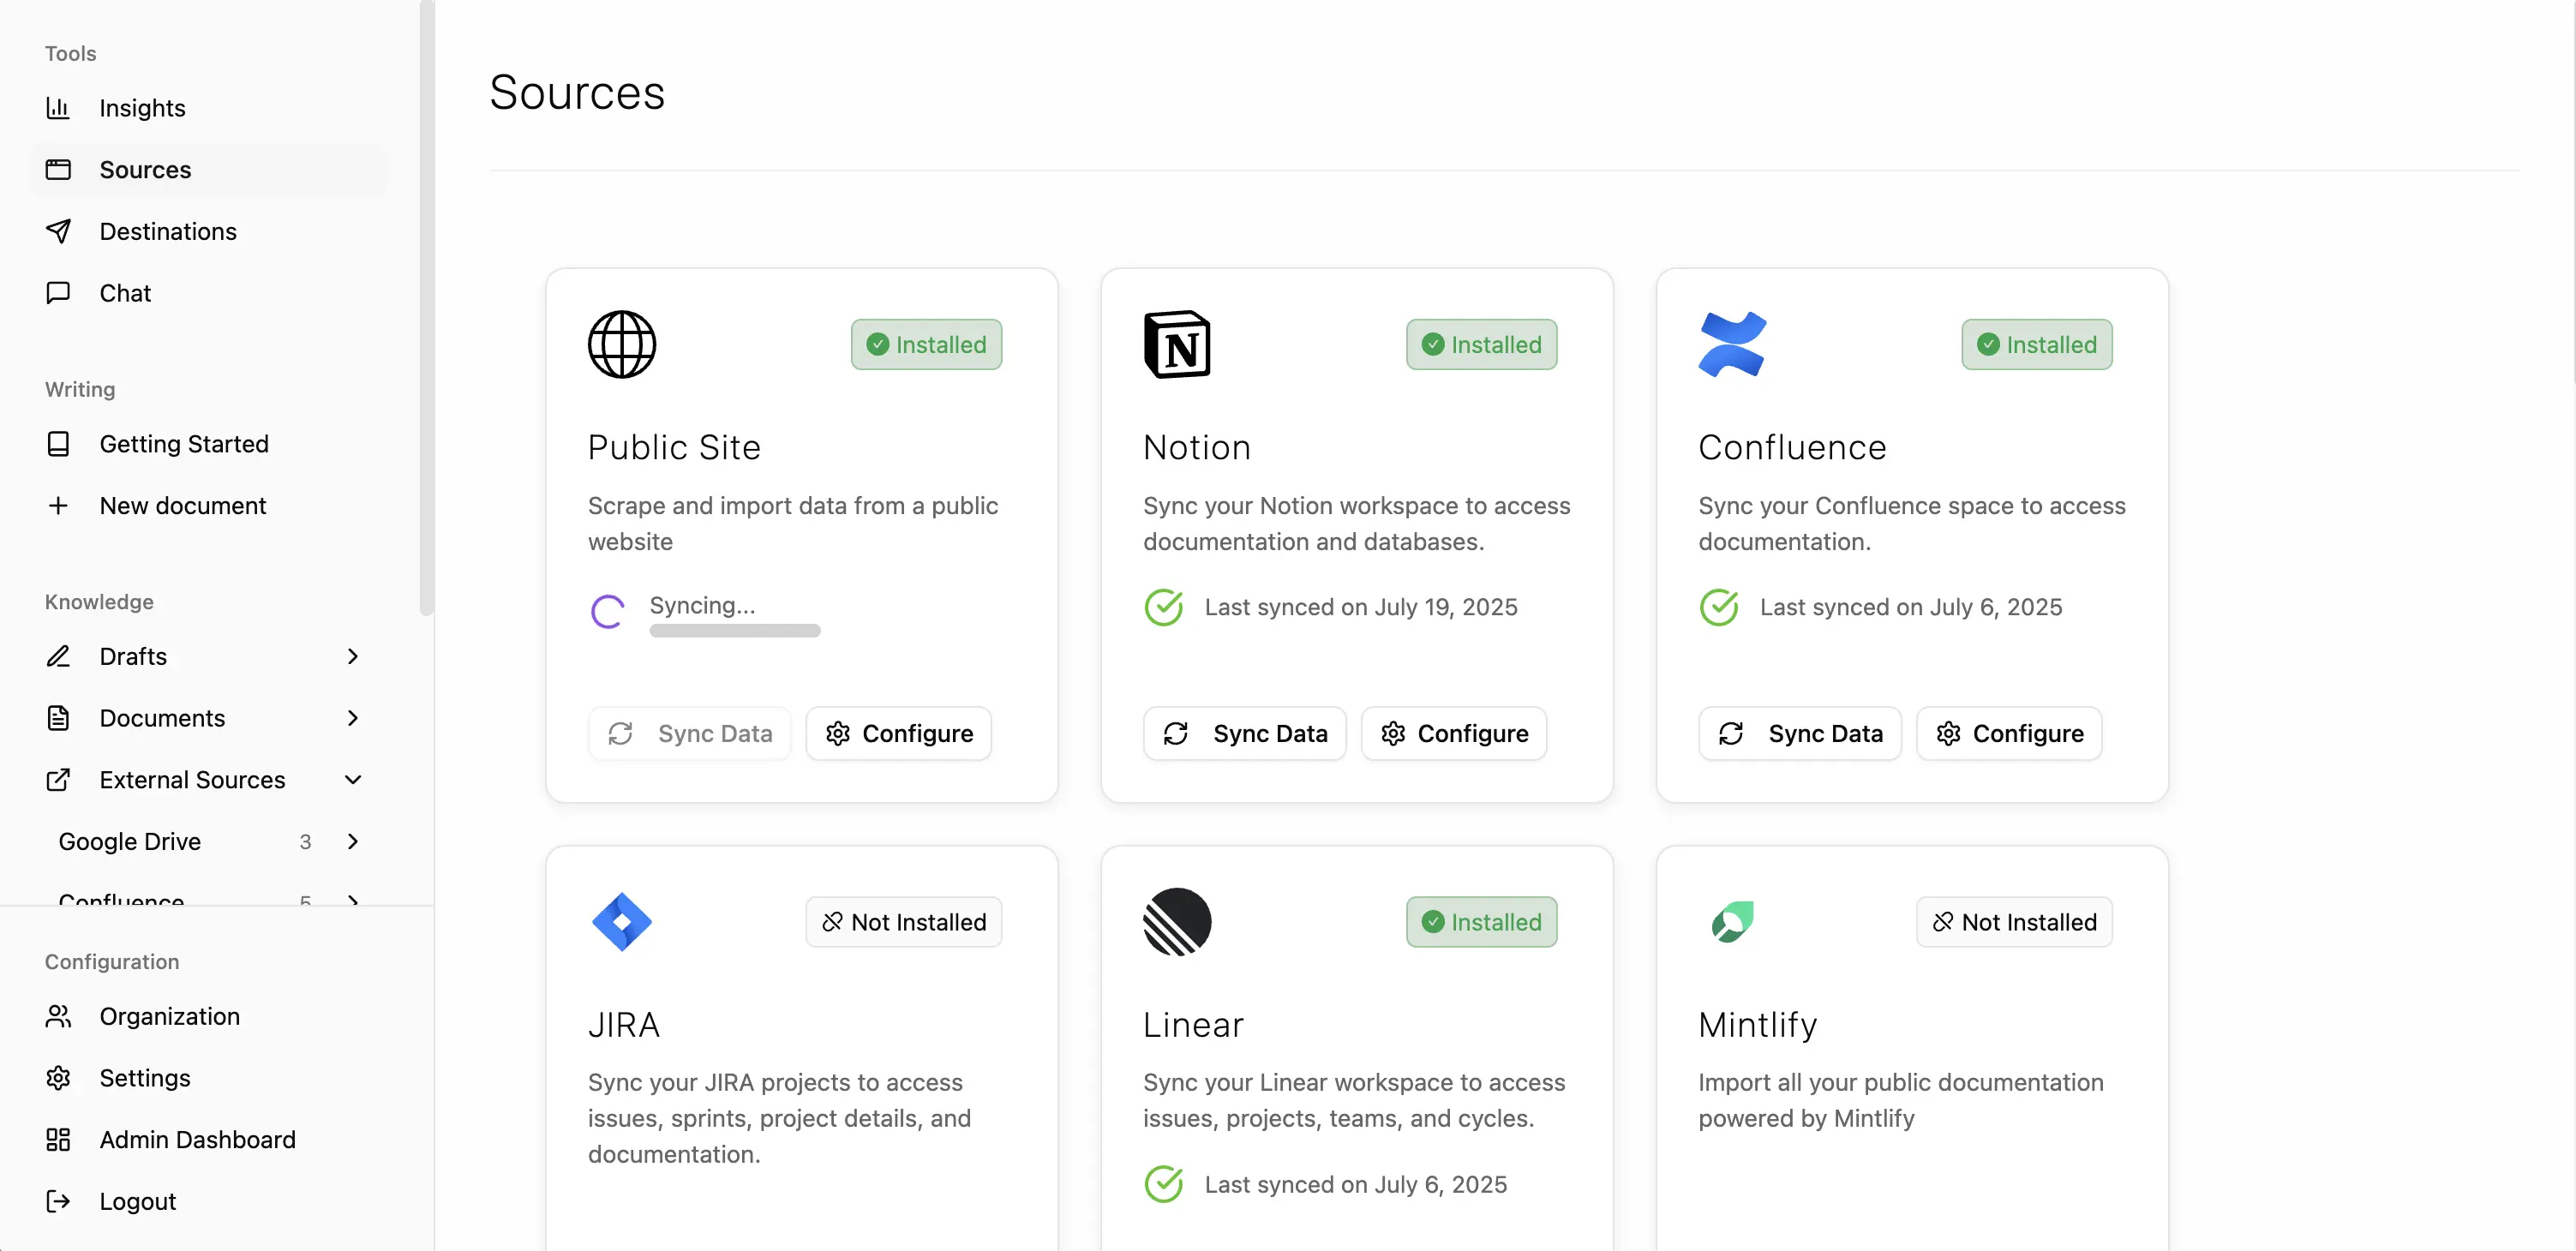Click Sync Data on the Notion card
The height and width of the screenshot is (1251, 2576).
(1245, 734)
